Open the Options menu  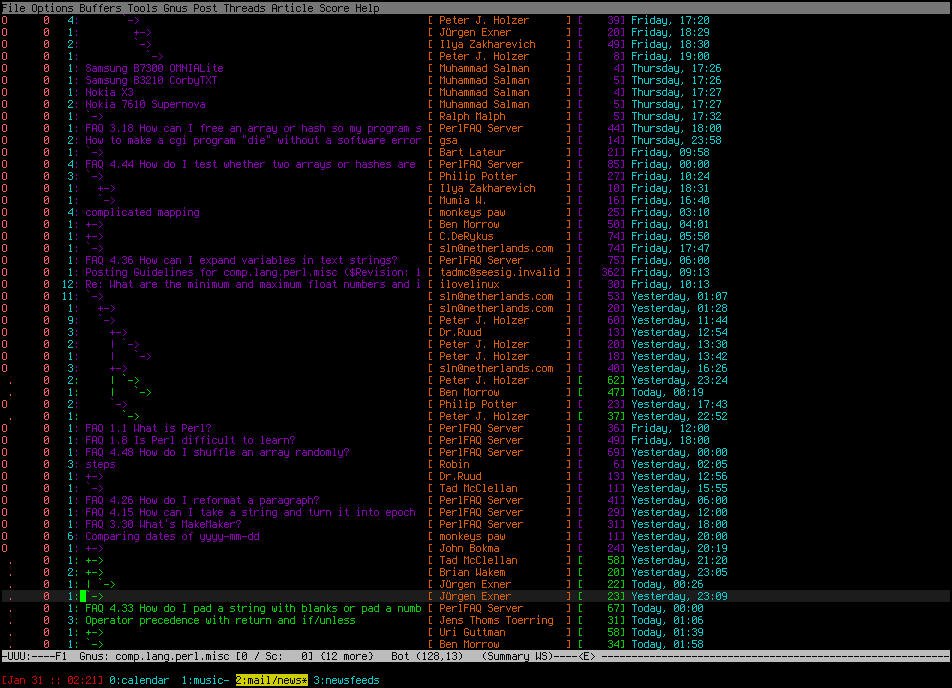(x=52, y=8)
